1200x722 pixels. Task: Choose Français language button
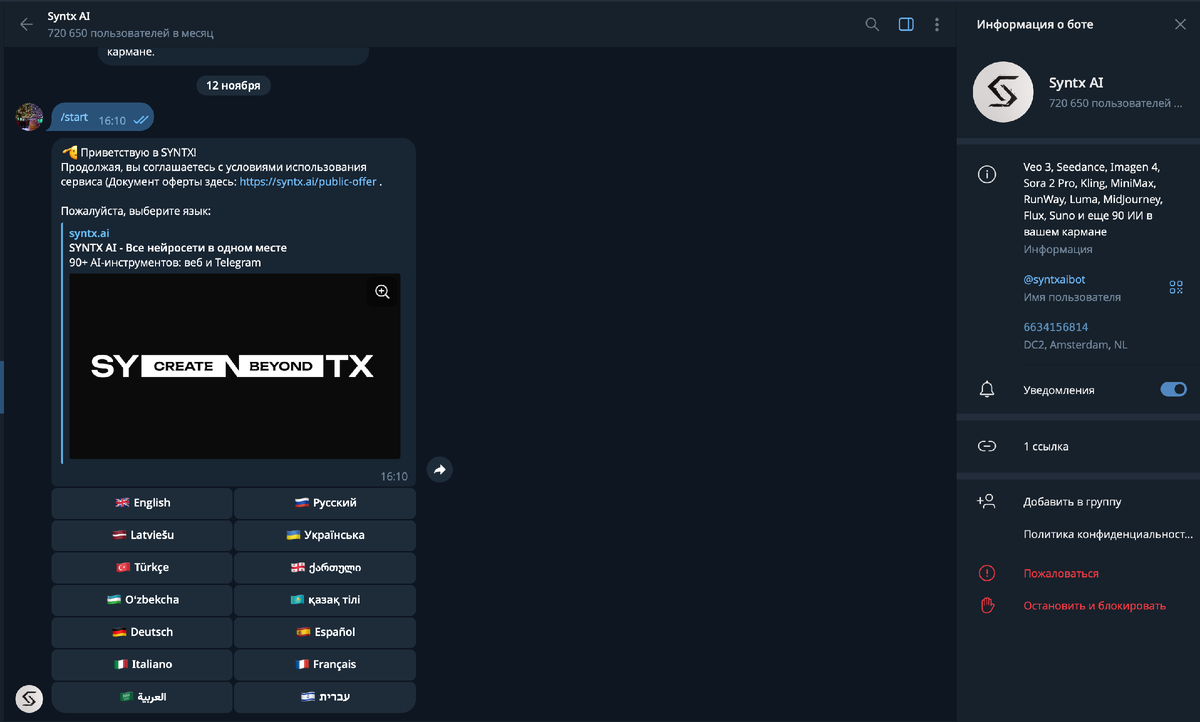325,664
